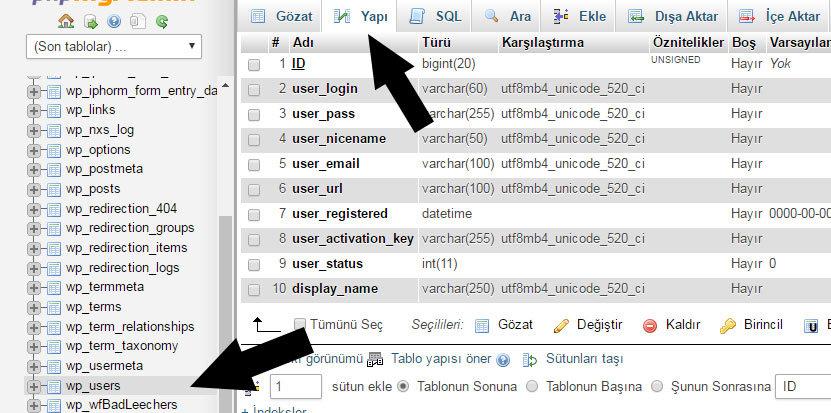Screen dimensions: 831x413
Task: Open the Dışa Aktar tab
Action: click(673, 16)
